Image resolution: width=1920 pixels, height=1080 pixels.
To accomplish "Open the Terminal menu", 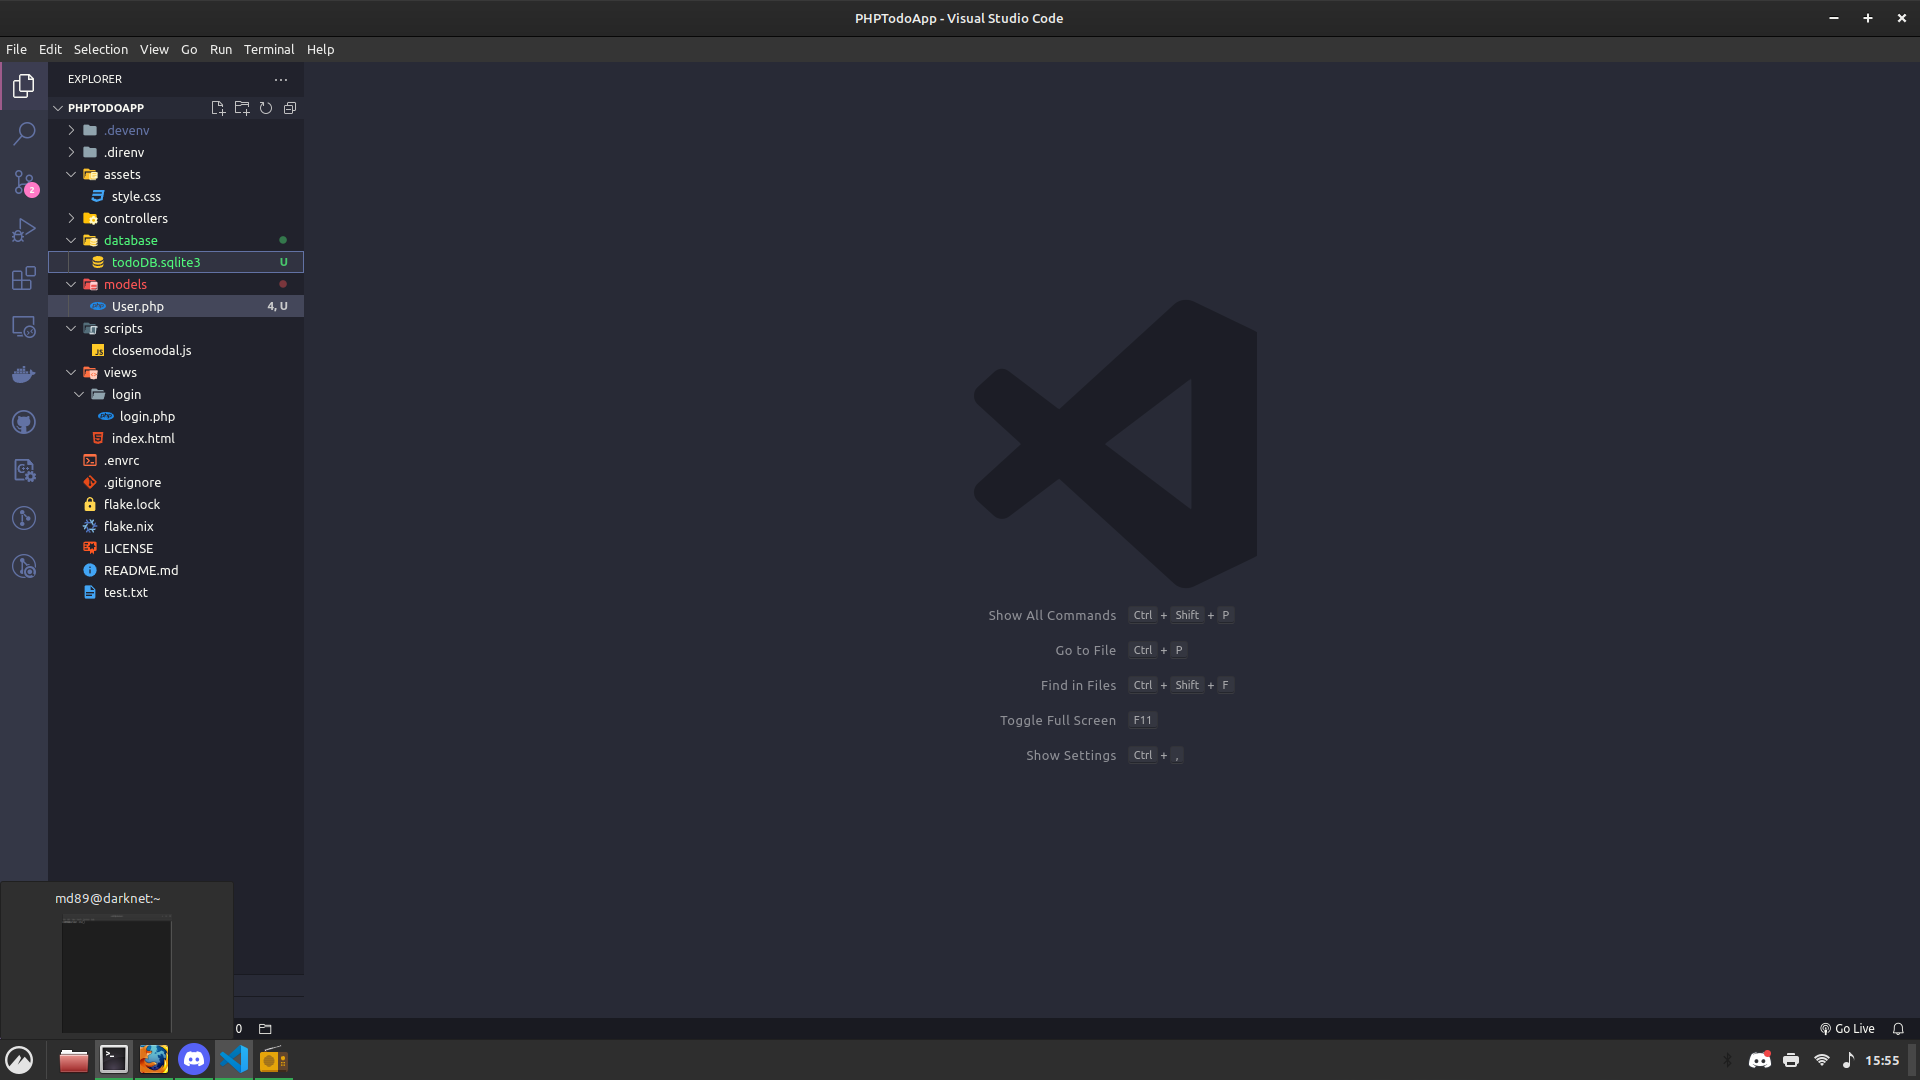I will pos(269,49).
